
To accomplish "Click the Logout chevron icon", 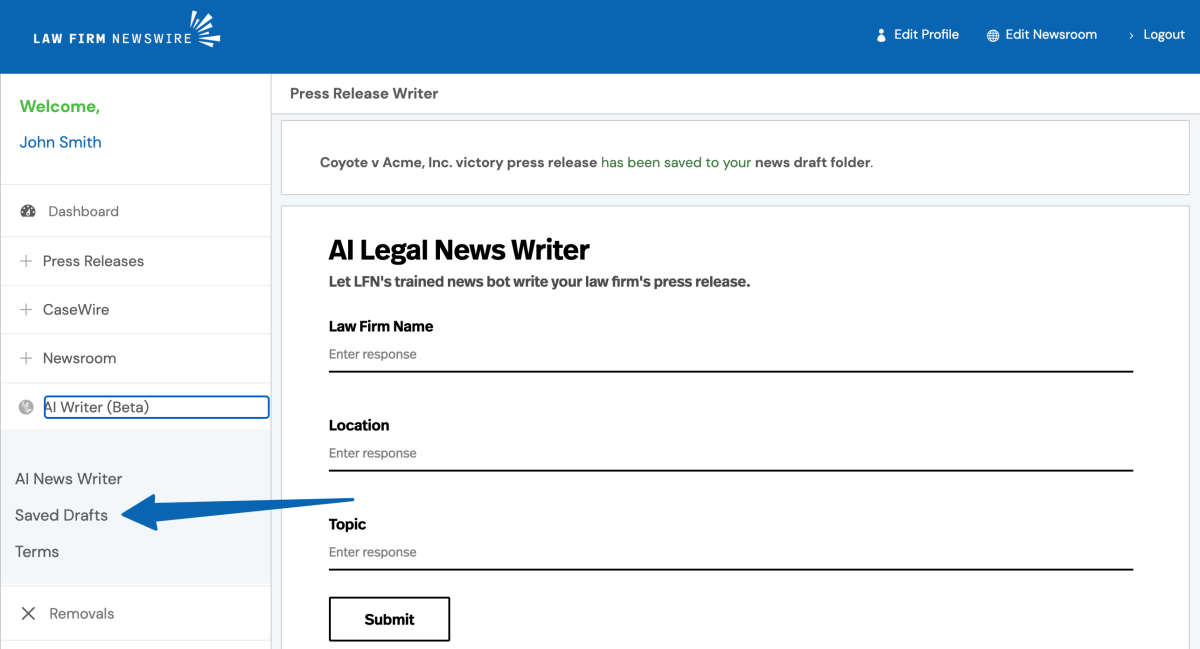I will [1131, 35].
